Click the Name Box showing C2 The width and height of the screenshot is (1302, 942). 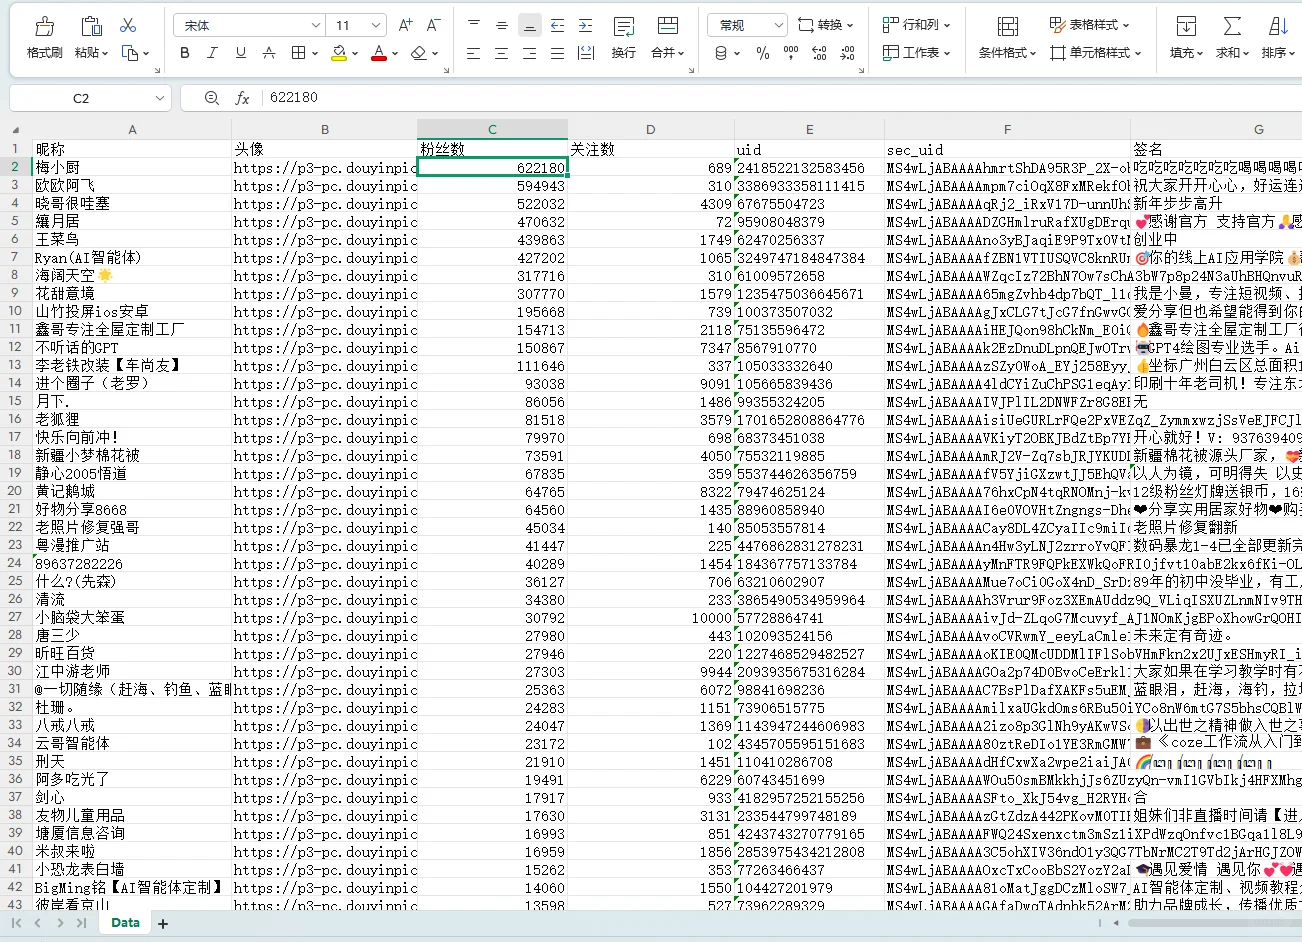(x=81, y=98)
